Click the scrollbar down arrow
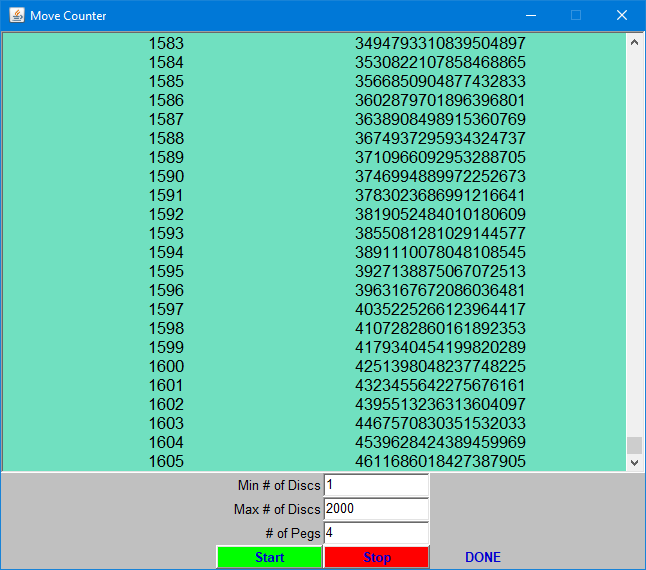Image resolution: width=646 pixels, height=570 pixels. [634, 462]
